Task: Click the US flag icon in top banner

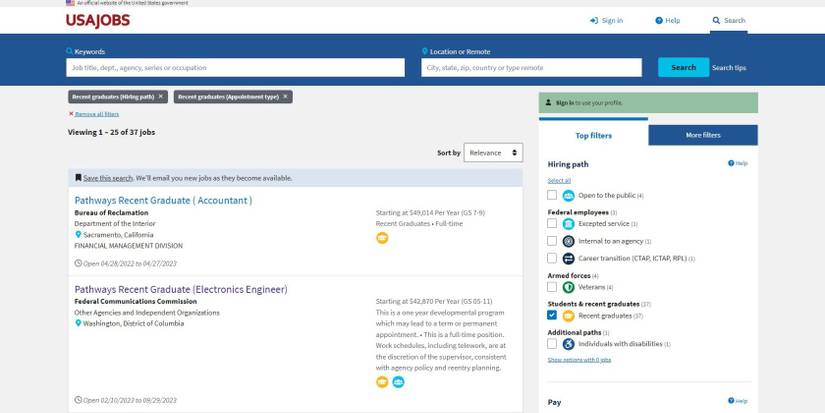Action: 70,3
